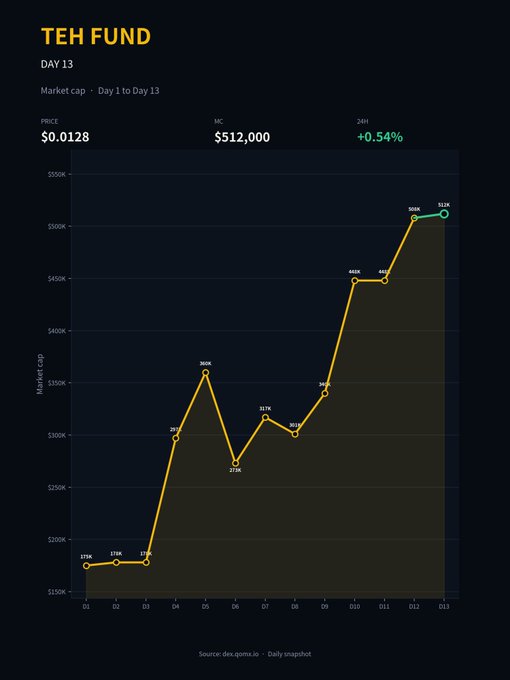The width and height of the screenshot is (510, 680).
Task: Click the D10 x-axis label
Action: 355,607
